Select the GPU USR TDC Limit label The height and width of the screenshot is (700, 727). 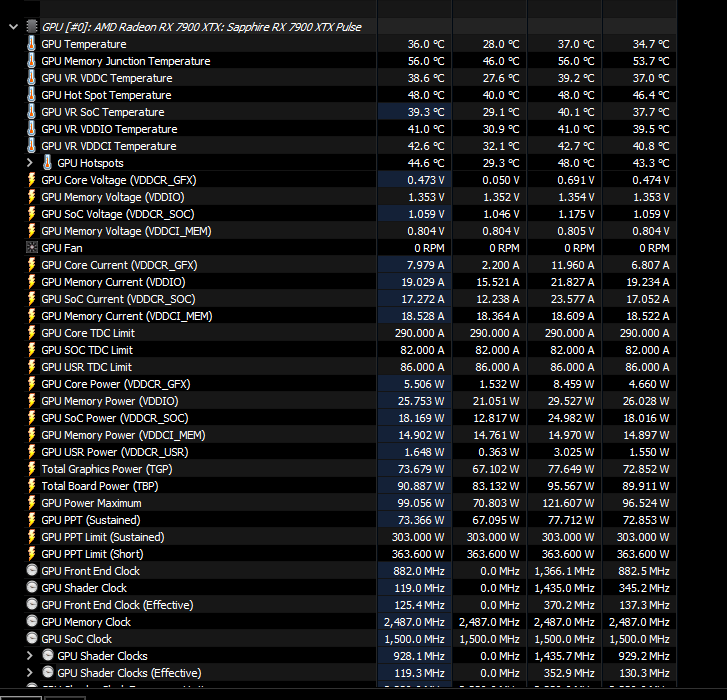(86, 367)
